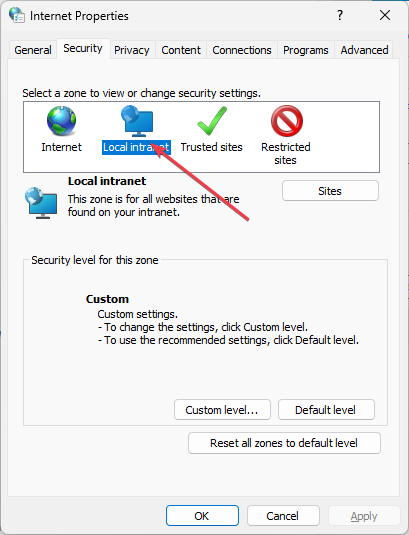Image resolution: width=409 pixels, height=535 pixels.
Task: Select the Local intranet zone icon
Action: coord(137,121)
